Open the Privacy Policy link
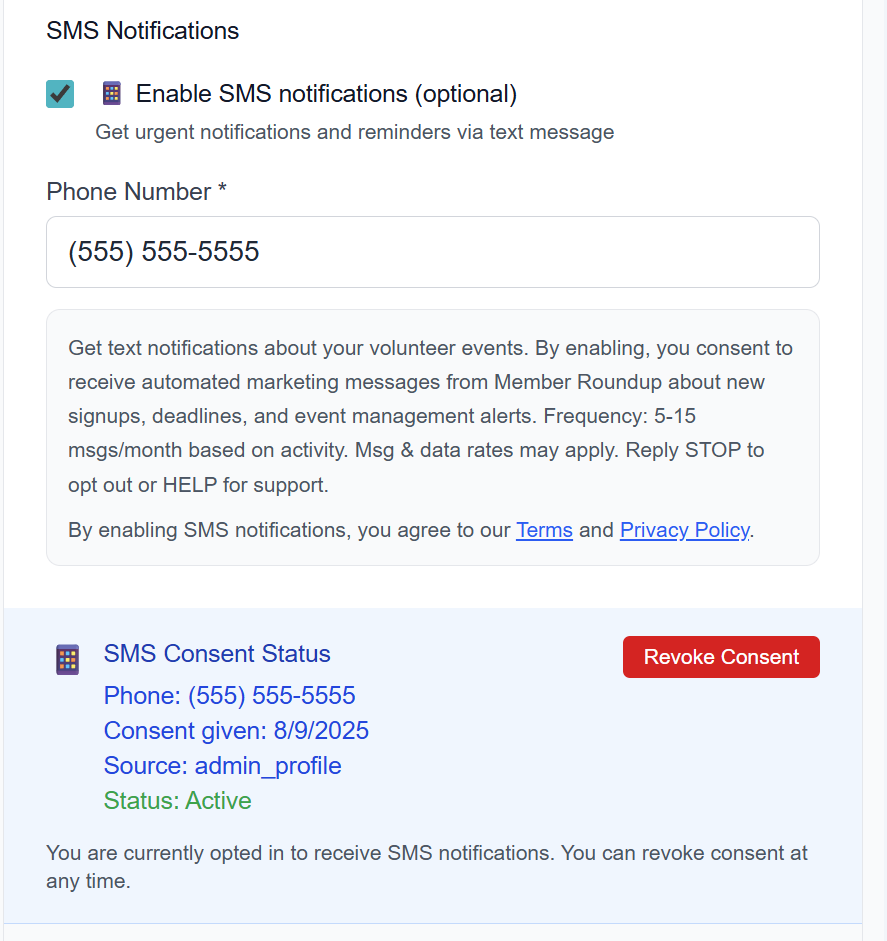Image resolution: width=887 pixels, height=941 pixels. pos(685,531)
